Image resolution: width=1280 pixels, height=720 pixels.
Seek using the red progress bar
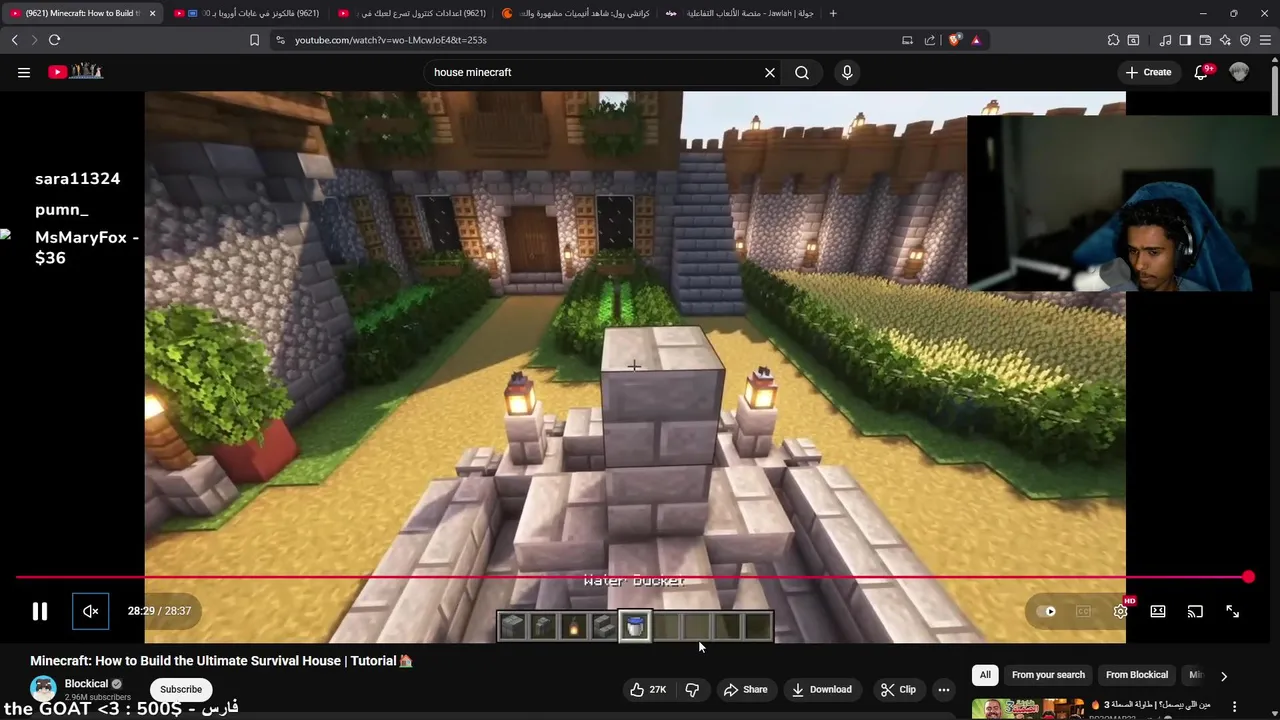(x=632, y=577)
